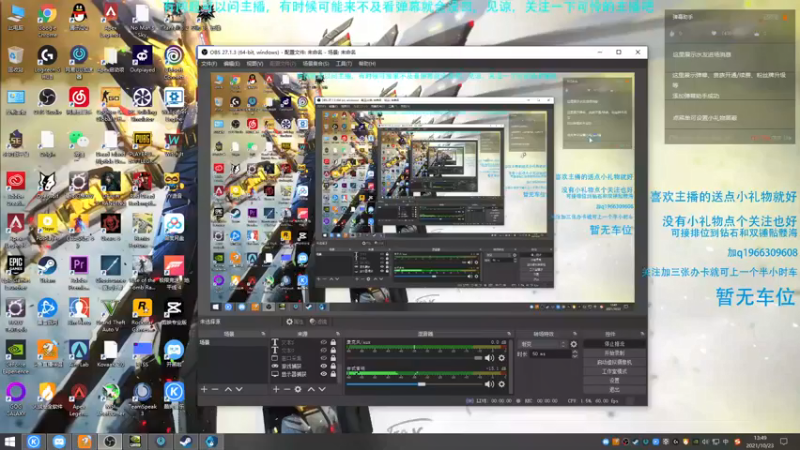
Task: Toggle lock on first text source
Action: click(x=333, y=342)
